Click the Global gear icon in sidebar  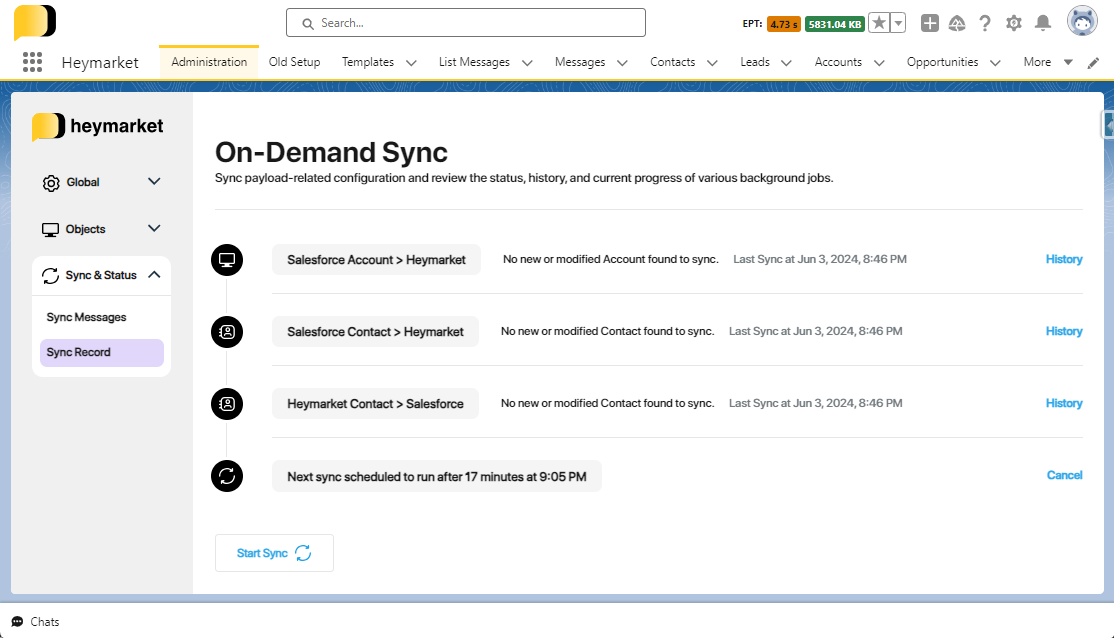coord(50,183)
